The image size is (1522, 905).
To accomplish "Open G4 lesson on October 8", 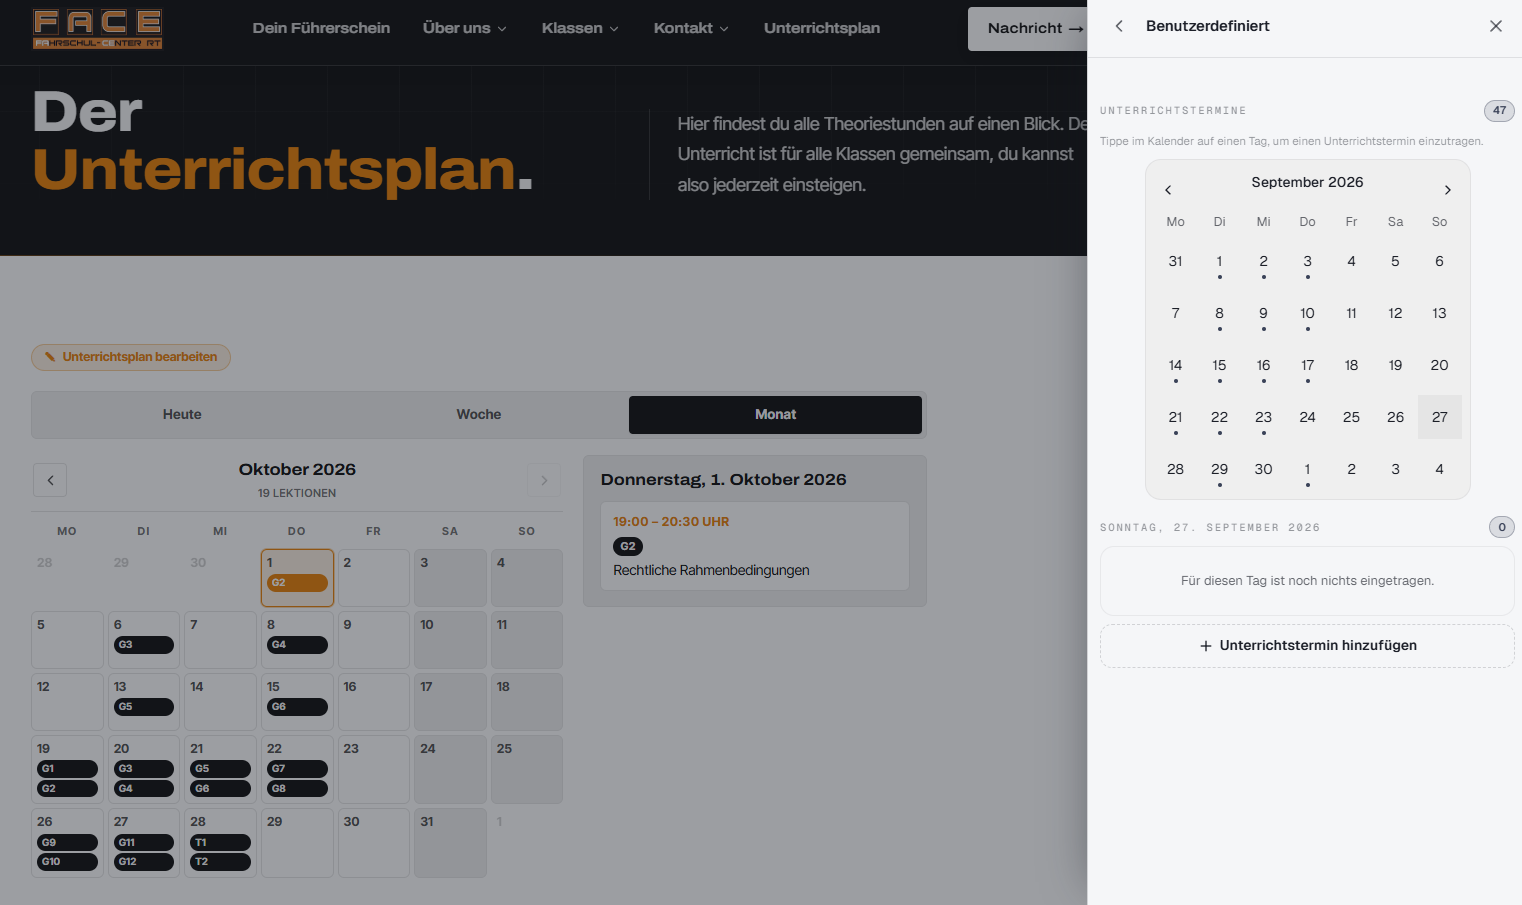I will 297,645.
